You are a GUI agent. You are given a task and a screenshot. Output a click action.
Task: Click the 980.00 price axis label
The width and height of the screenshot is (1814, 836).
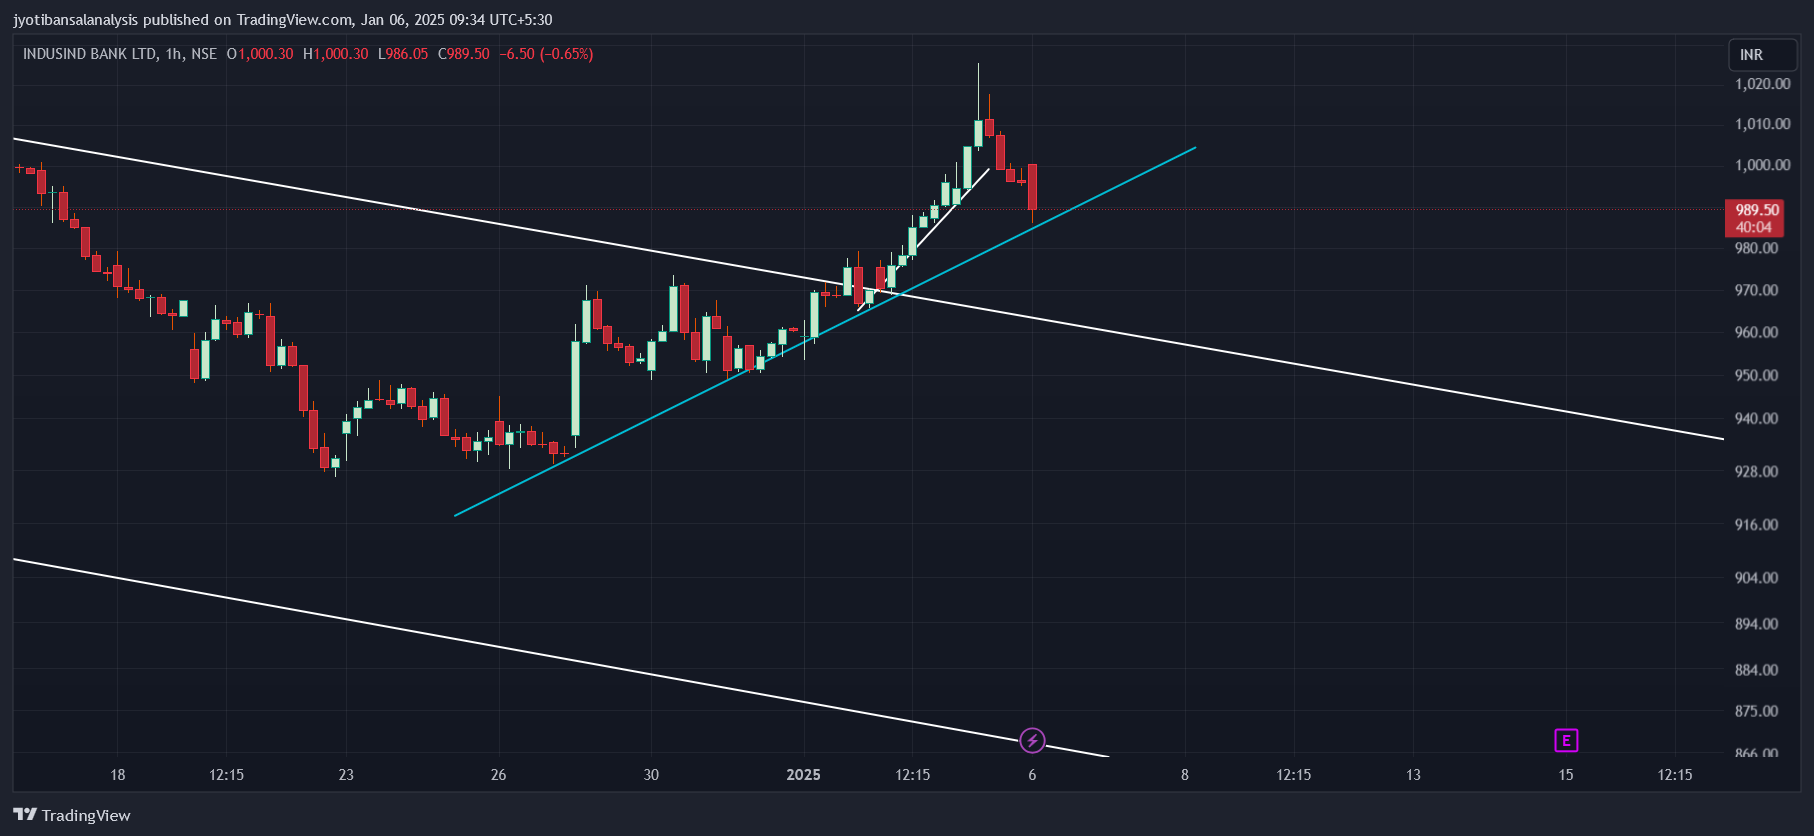pos(1756,248)
